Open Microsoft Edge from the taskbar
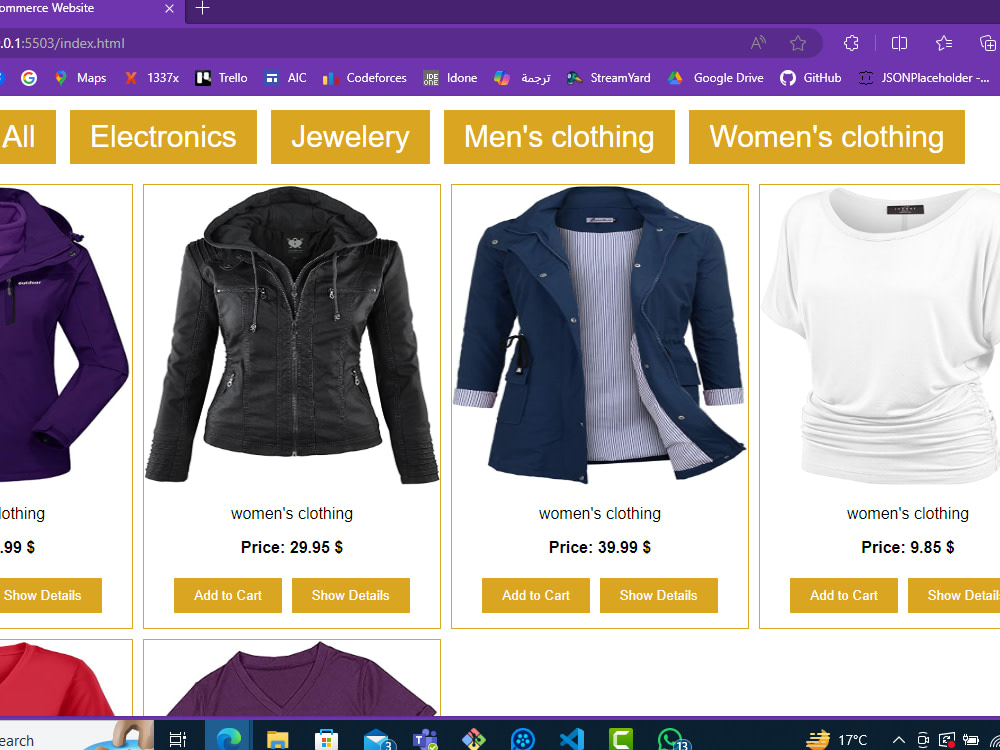 [x=228, y=739]
